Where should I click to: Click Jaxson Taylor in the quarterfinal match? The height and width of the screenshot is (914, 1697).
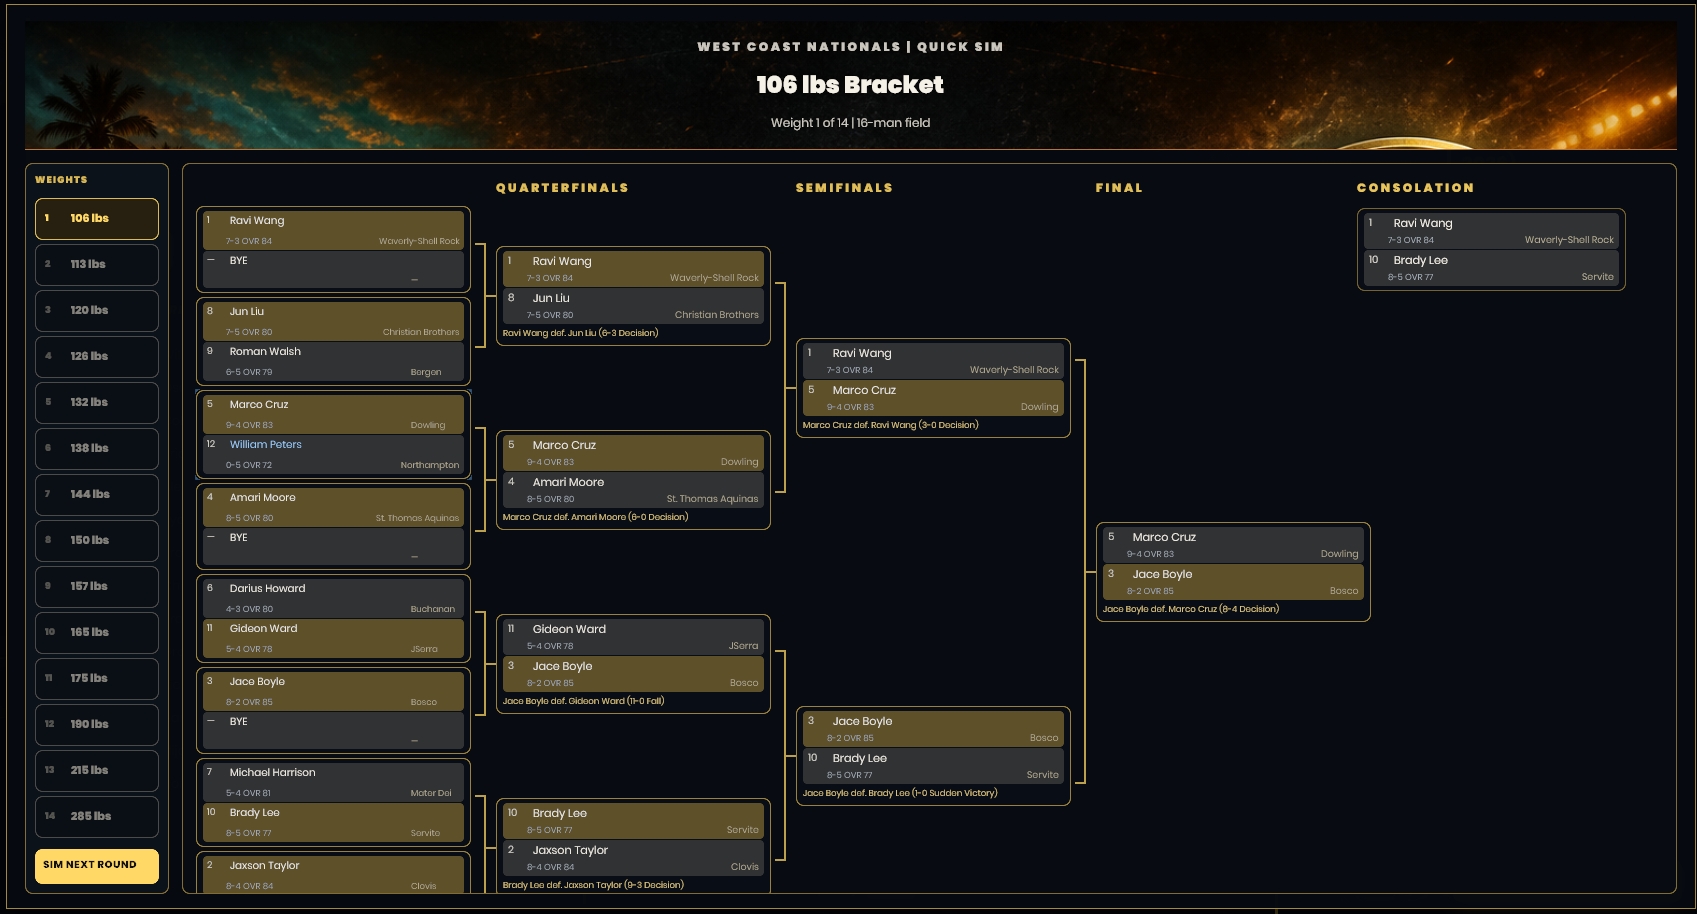(633, 858)
